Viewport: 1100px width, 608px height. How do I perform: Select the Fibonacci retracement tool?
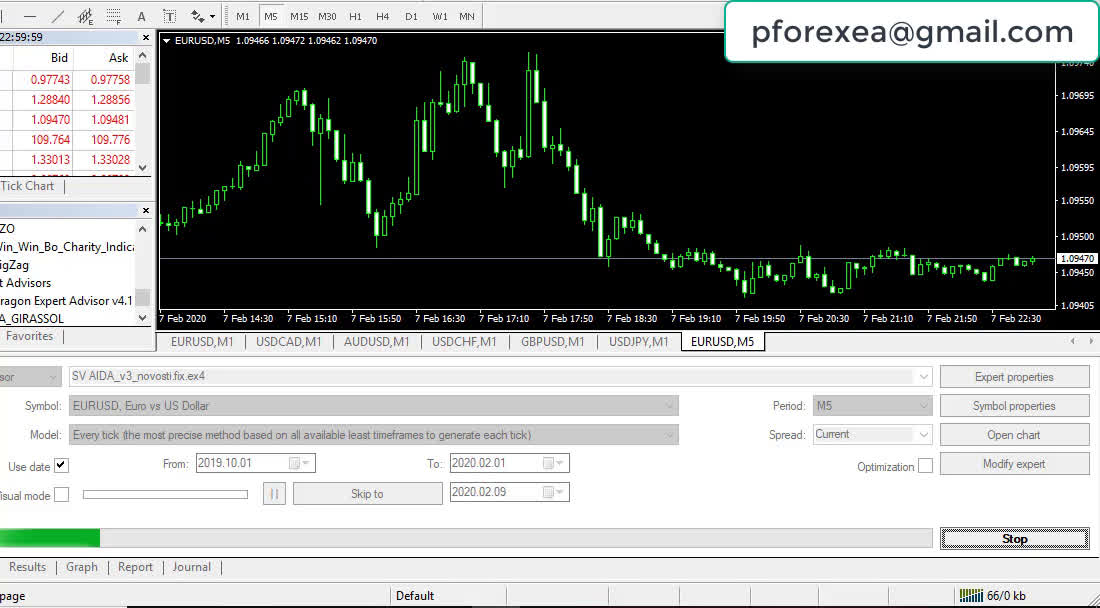coord(114,16)
